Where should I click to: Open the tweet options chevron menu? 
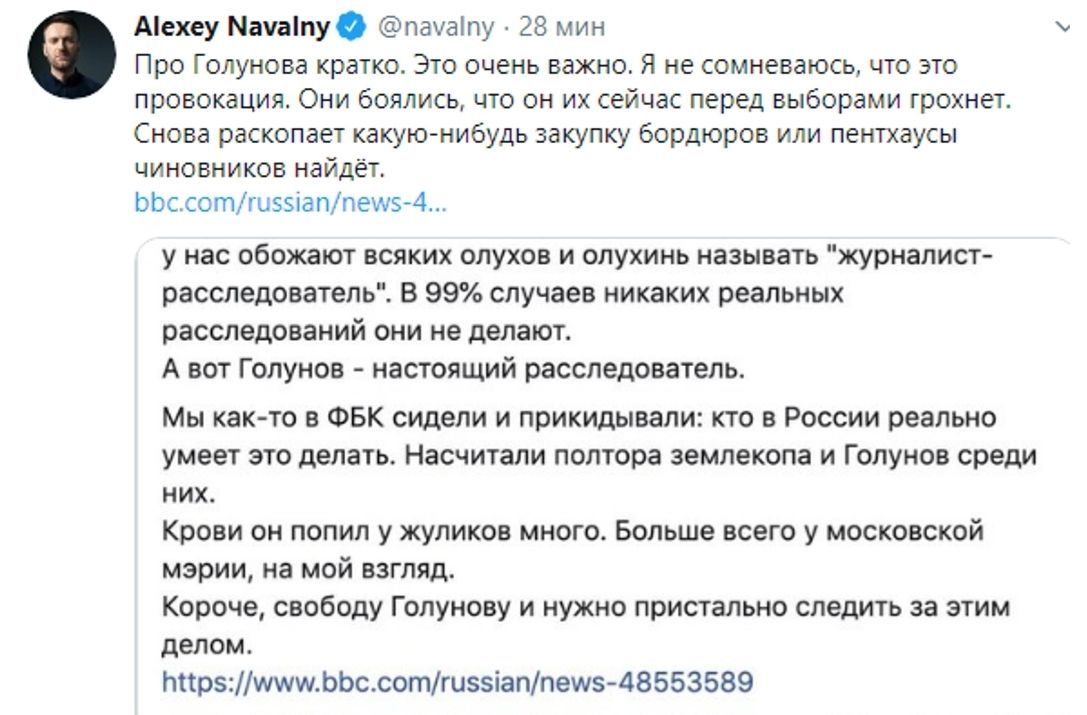pyautogui.click(x=1062, y=28)
